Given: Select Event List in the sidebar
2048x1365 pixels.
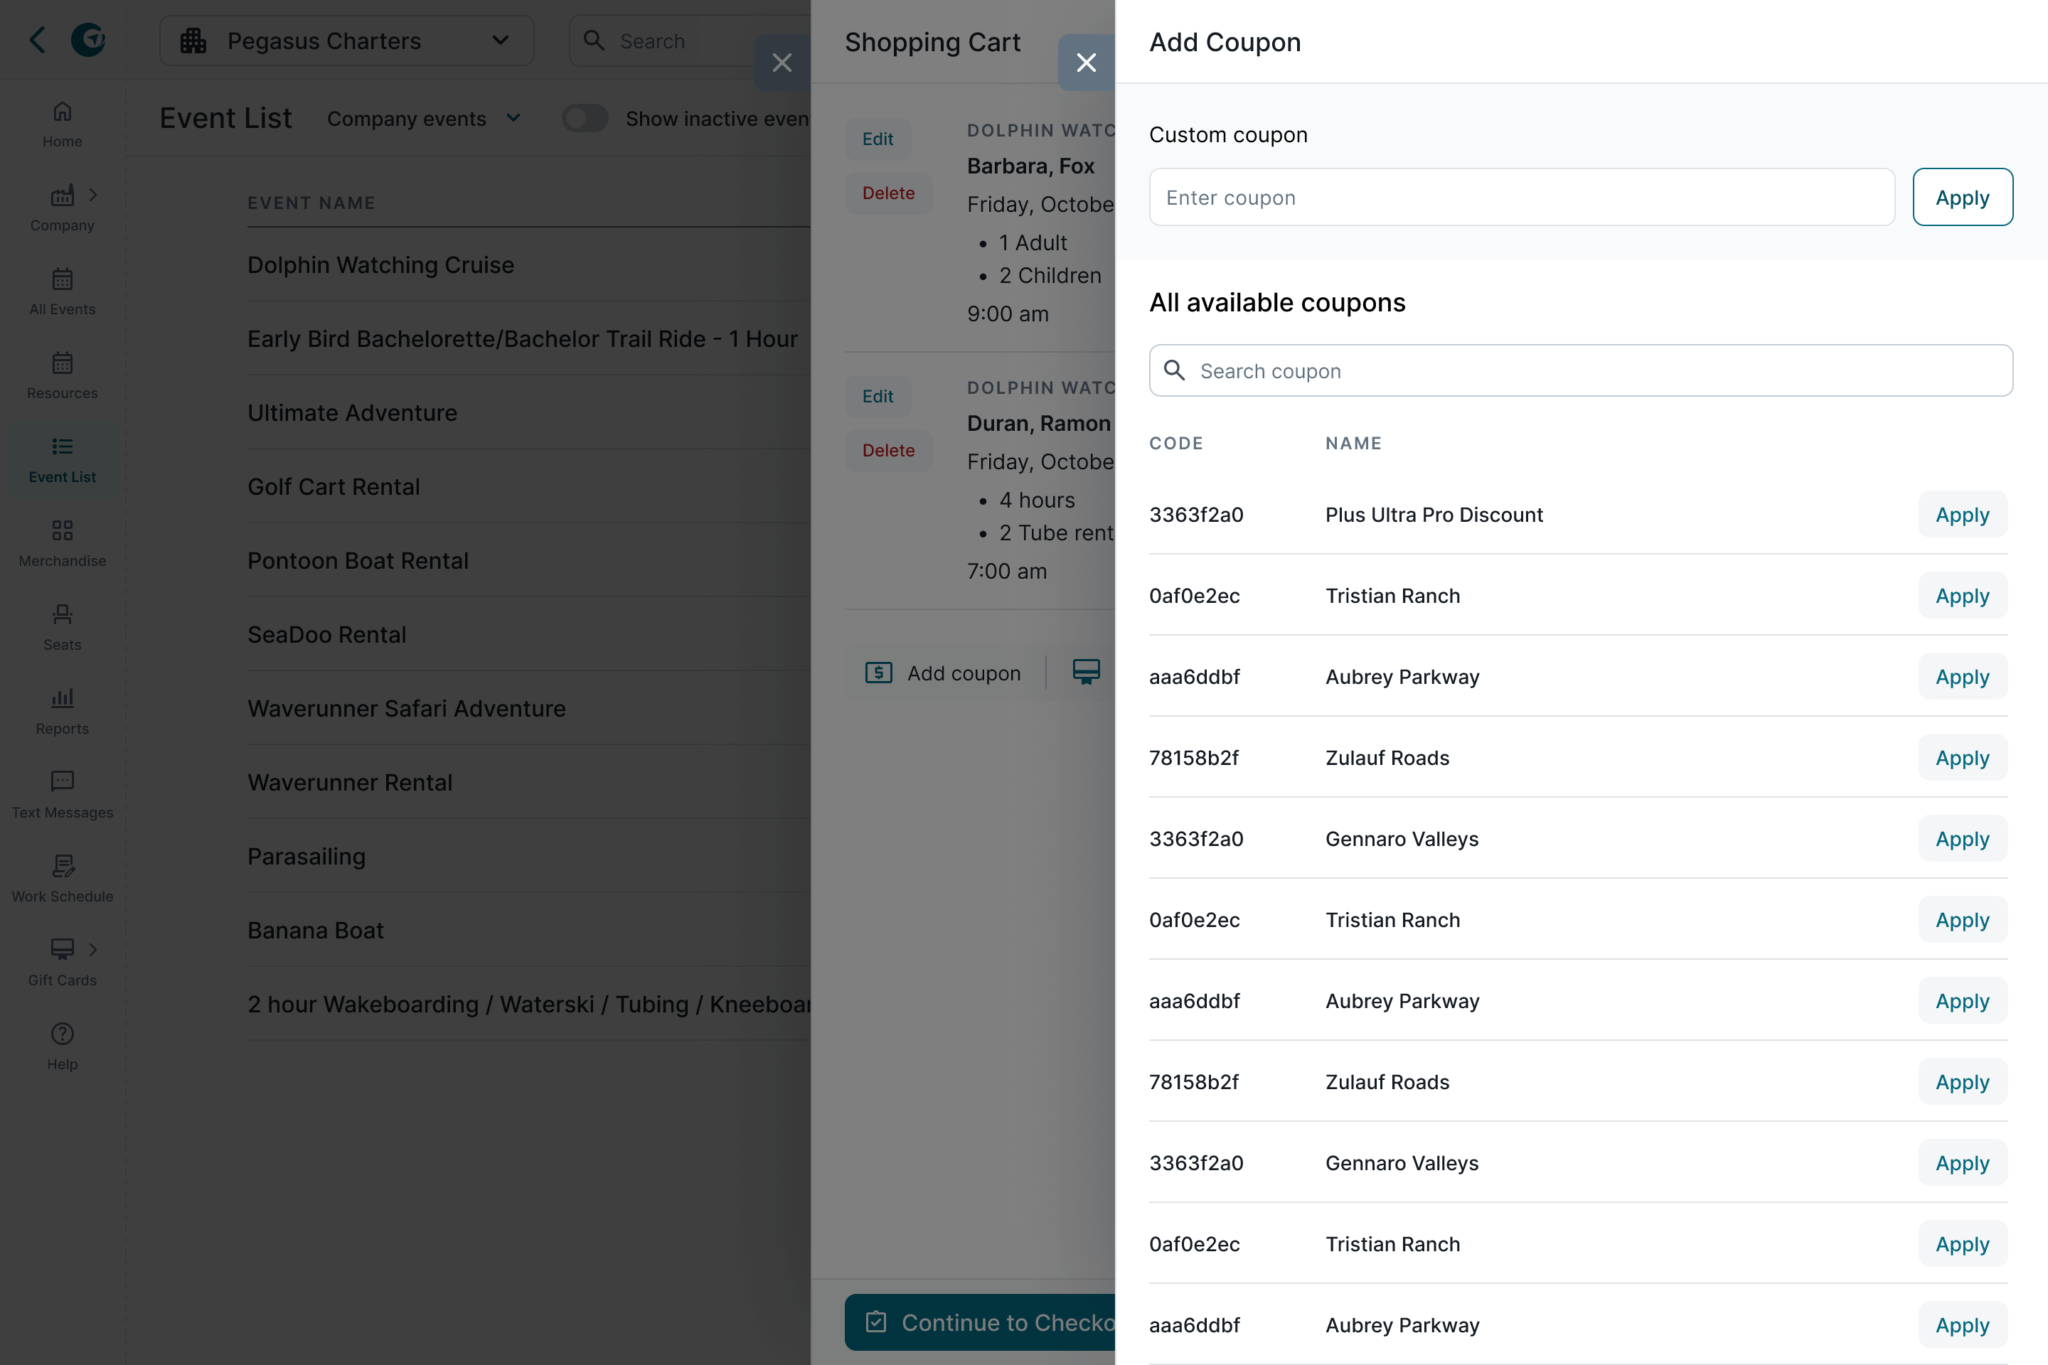Looking at the screenshot, I should (x=62, y=459).
